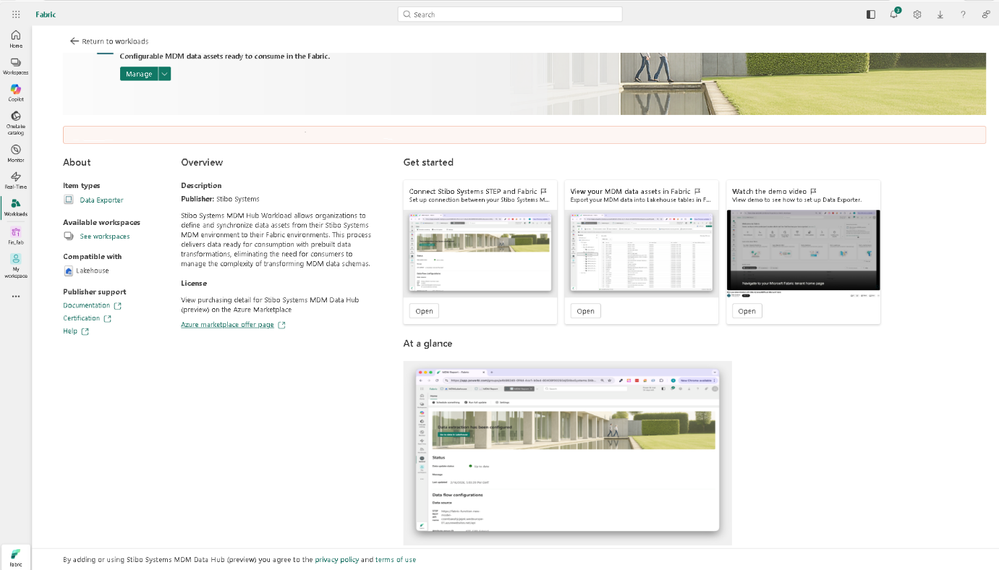Image resolution: width=999 pixels, height=570 pixels.
Task: Open the app launcher waffle icon
Action: (16, 14)
